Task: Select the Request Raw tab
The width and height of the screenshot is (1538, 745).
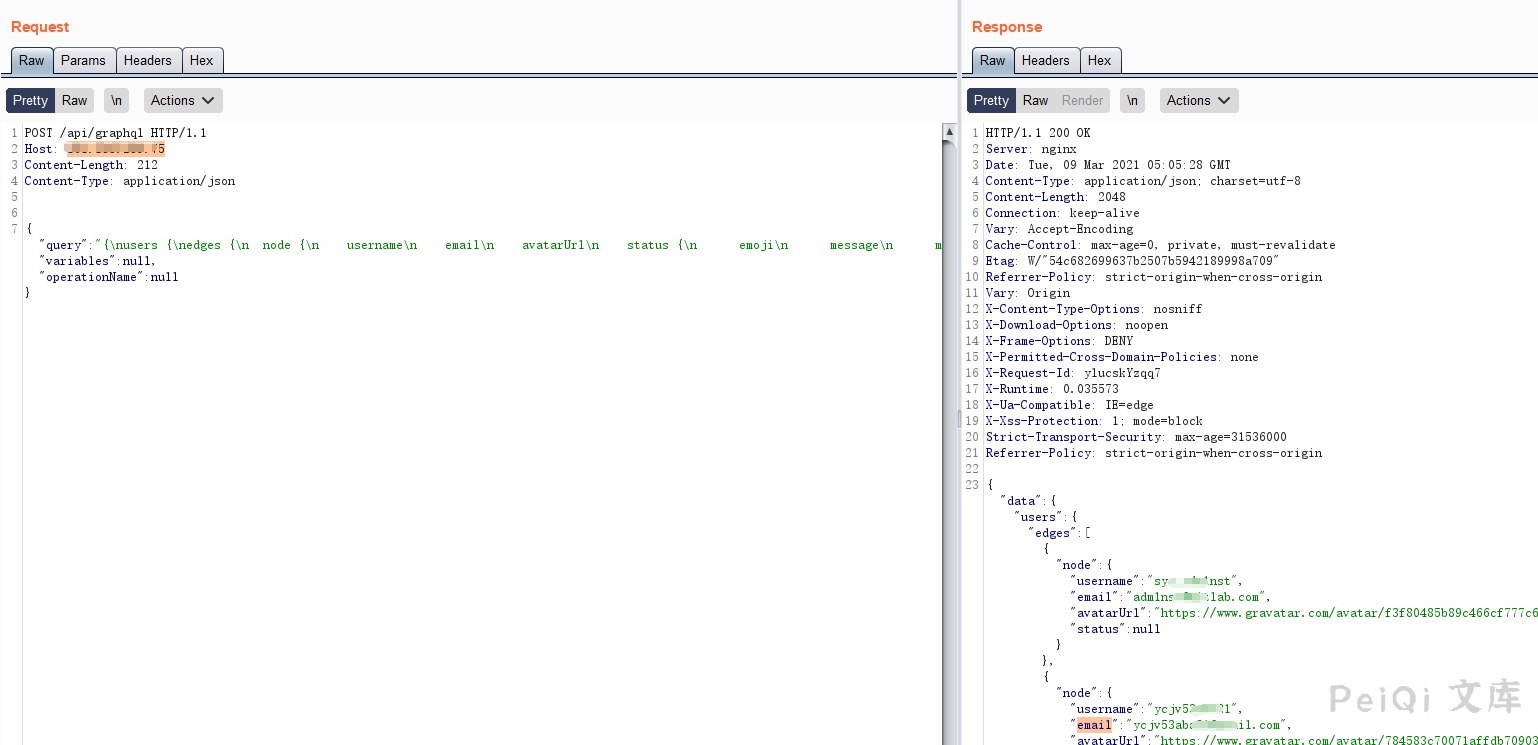Action: (x=32, y=60)
